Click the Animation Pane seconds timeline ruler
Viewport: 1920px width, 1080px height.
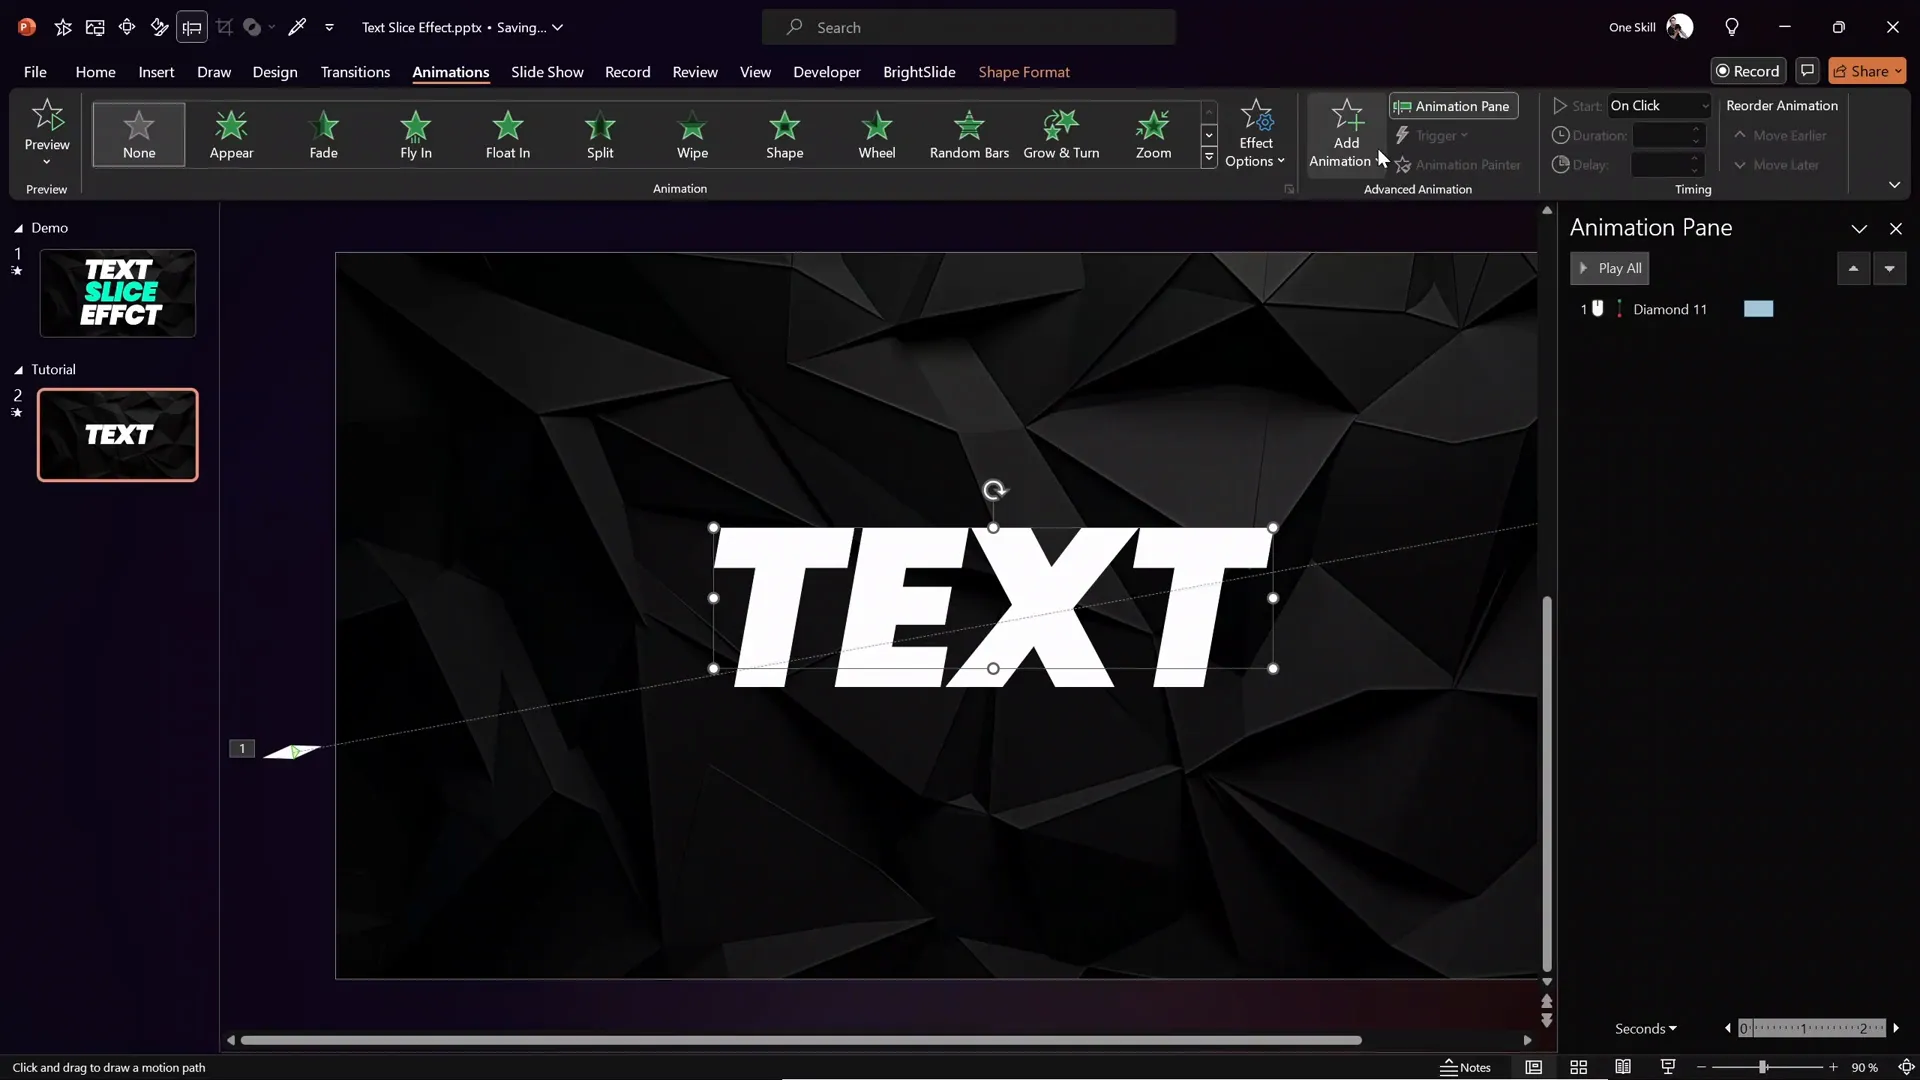(x=1811, y=1028)
